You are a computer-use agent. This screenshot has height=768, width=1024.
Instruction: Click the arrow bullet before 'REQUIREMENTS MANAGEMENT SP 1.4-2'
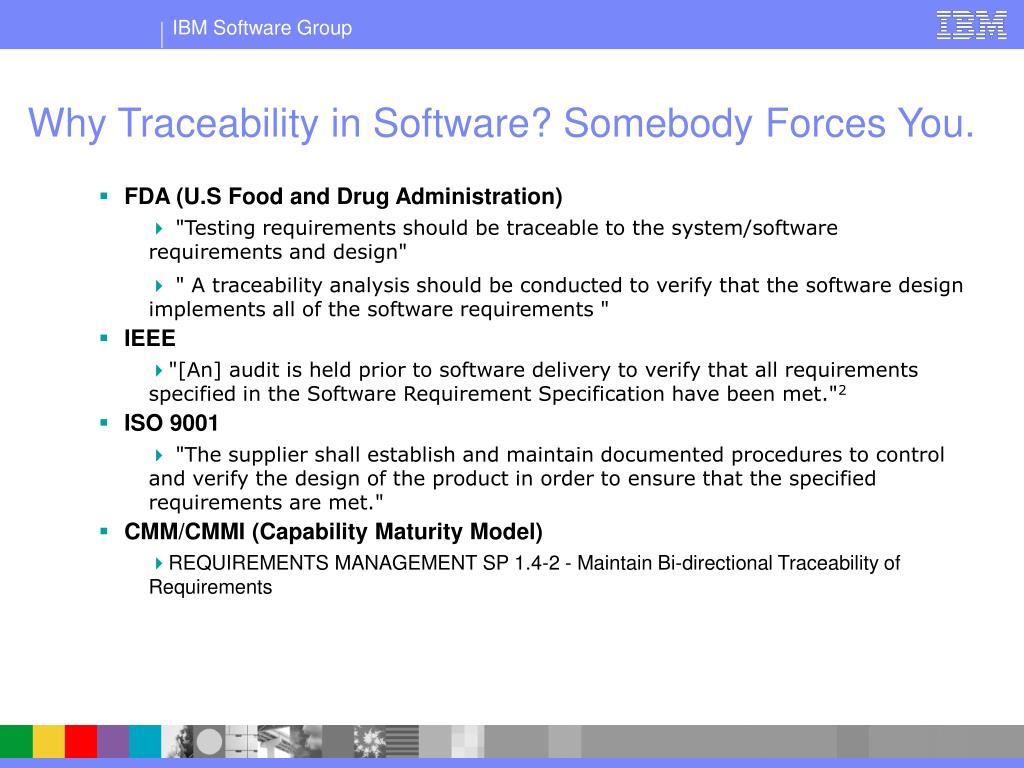[x=159, y=563]
